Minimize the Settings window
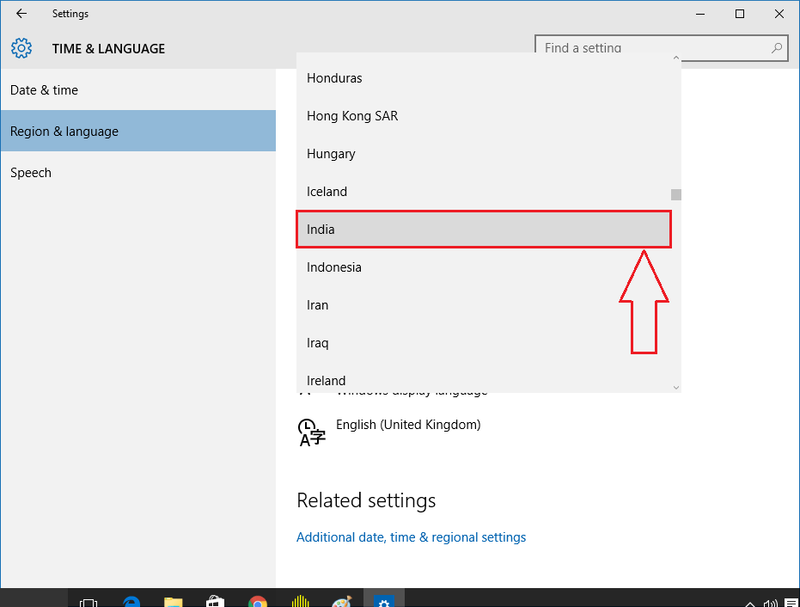This screenshot has height=607, width=800. click(700, 14)
